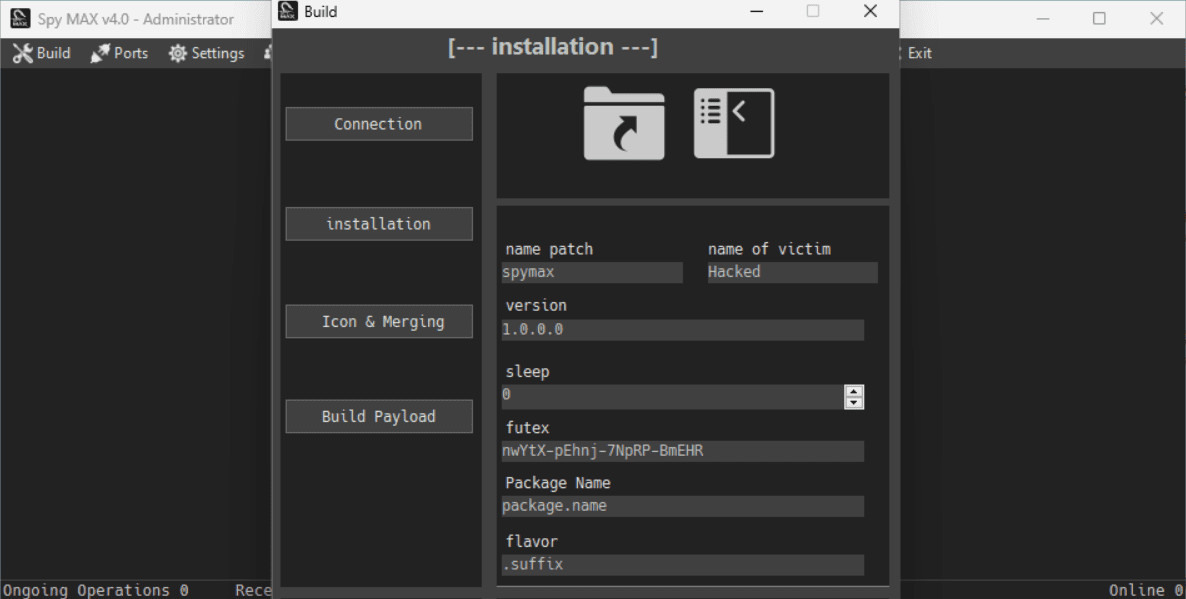Click the folder shortcut arrow icon
Screen dimensions: 1186x599
[624, 123]
